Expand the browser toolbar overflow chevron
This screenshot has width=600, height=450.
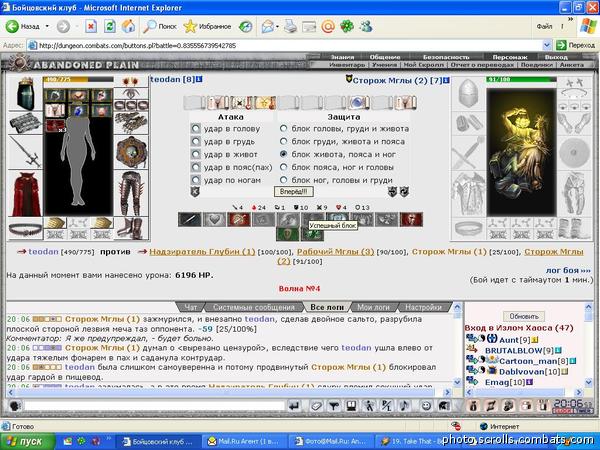[571, 19]
